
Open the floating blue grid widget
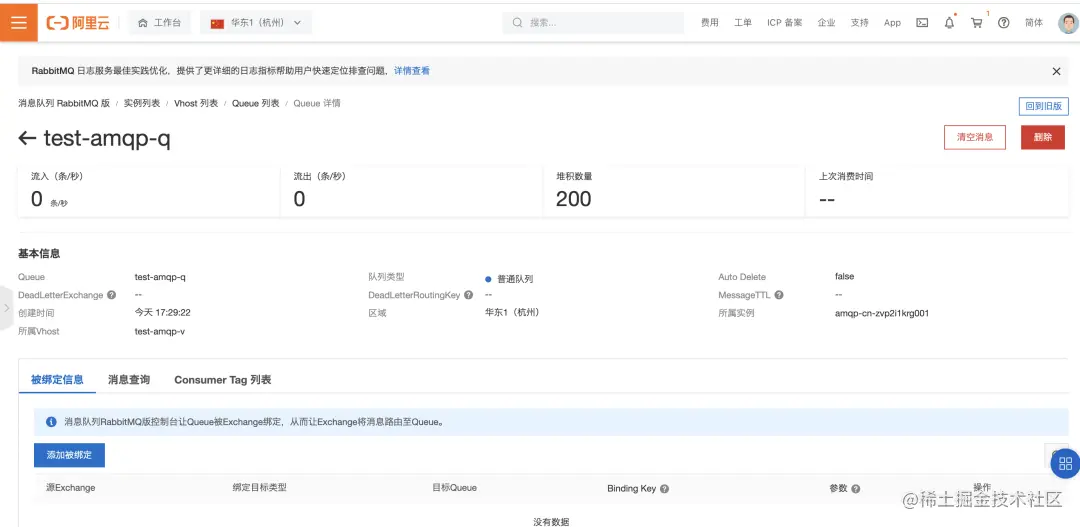click(x=1065, y=463)
